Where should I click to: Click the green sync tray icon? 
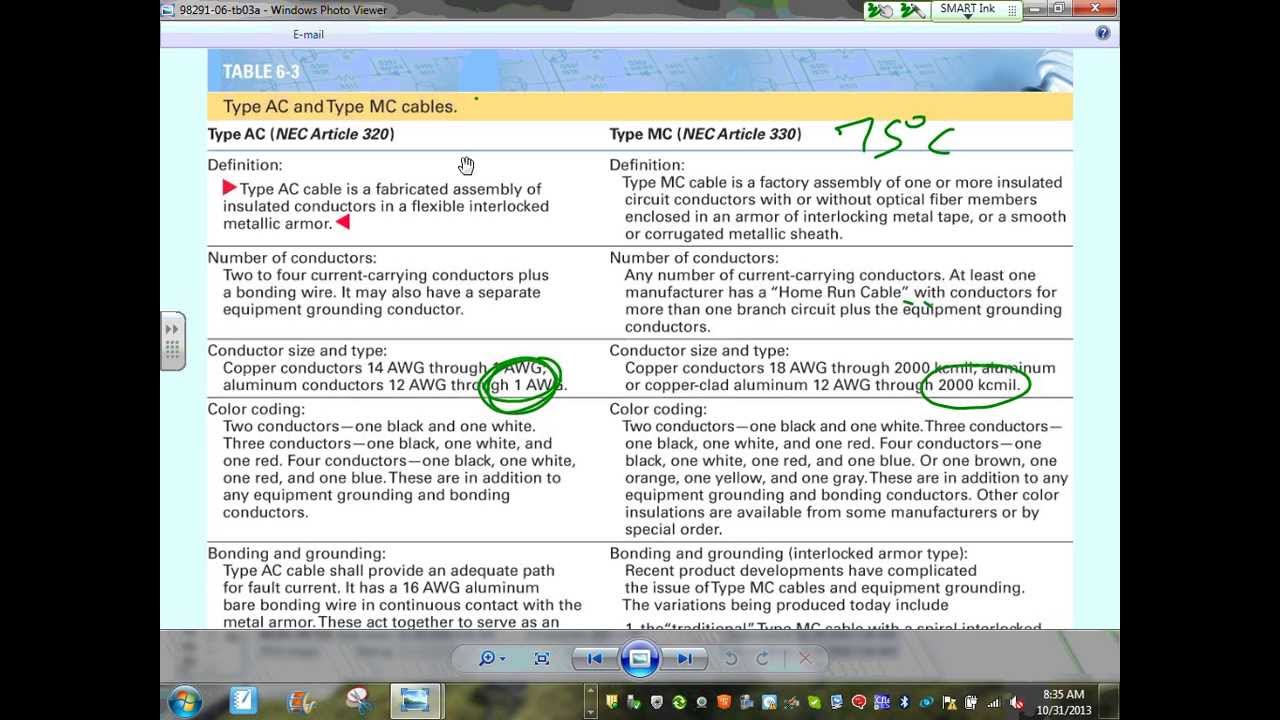pyautogui.click(x=679, y=702)
